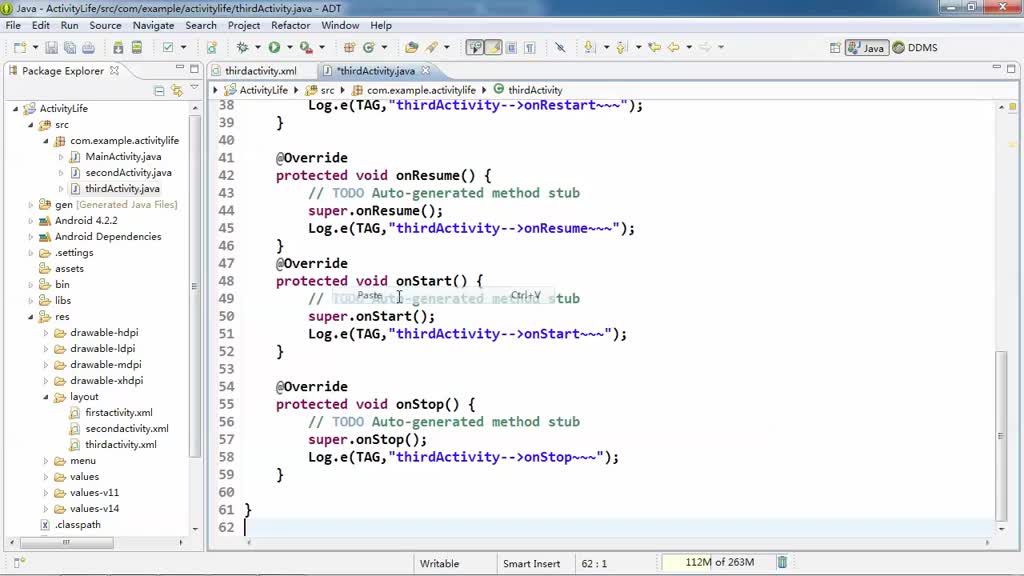Click the Debug bug icon
The image size is (1024, 576).
point(242,48)
